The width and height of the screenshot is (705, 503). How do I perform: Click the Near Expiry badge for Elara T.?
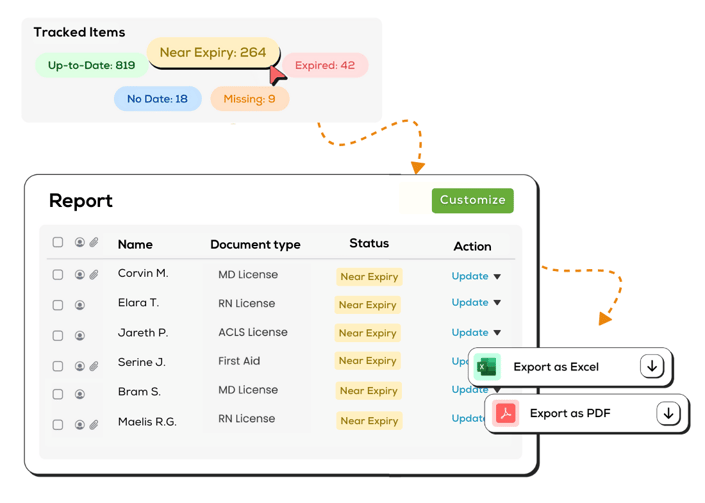[x=367, y=305]
